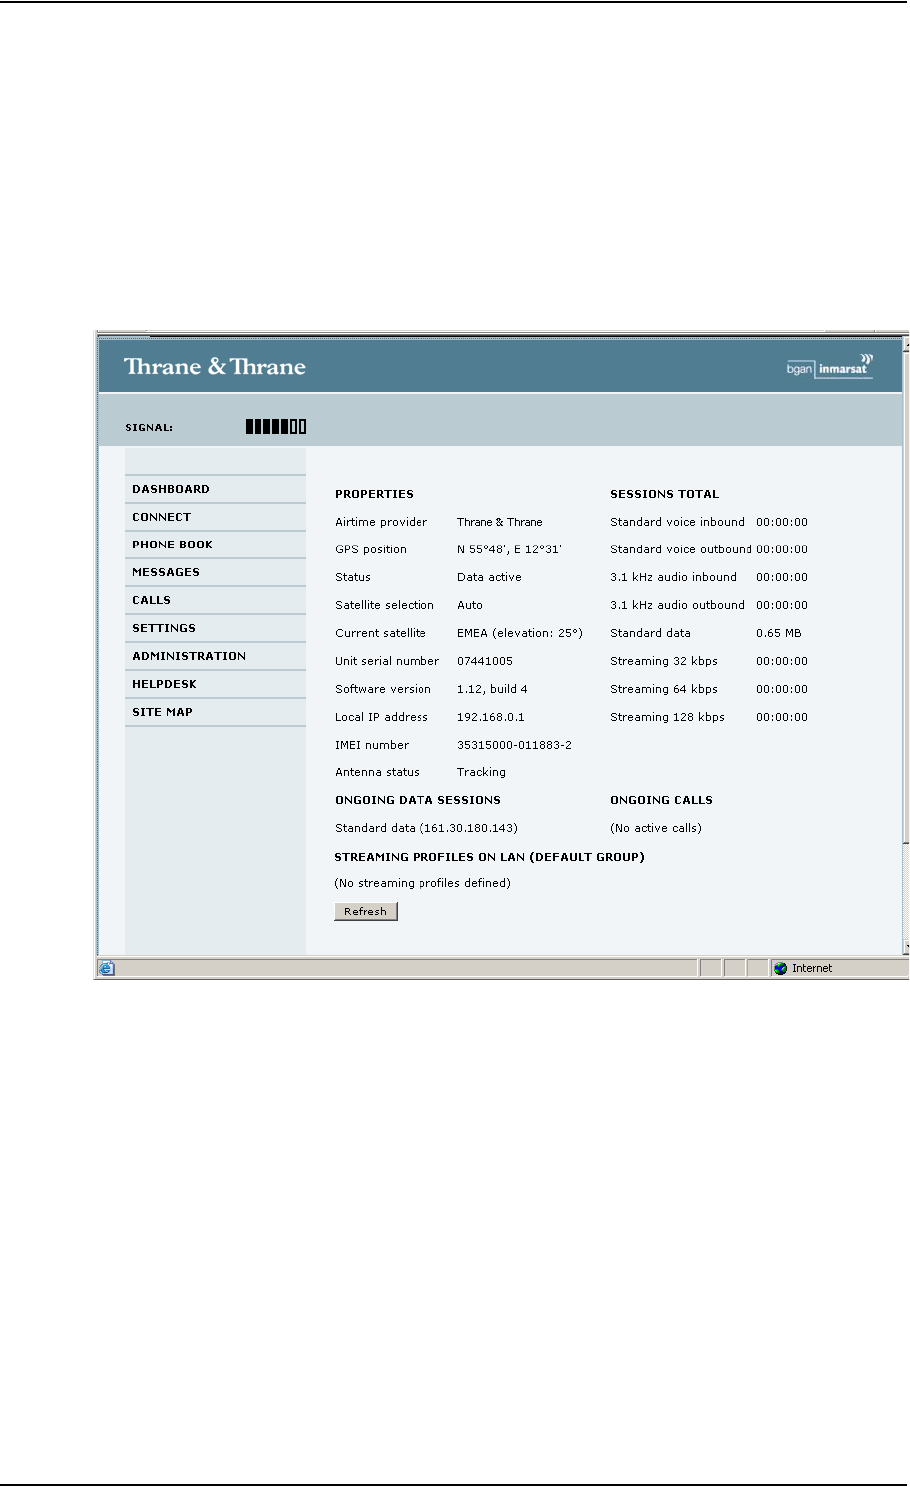Click Standard data (161.30.180.143) session

coord(426,828)
